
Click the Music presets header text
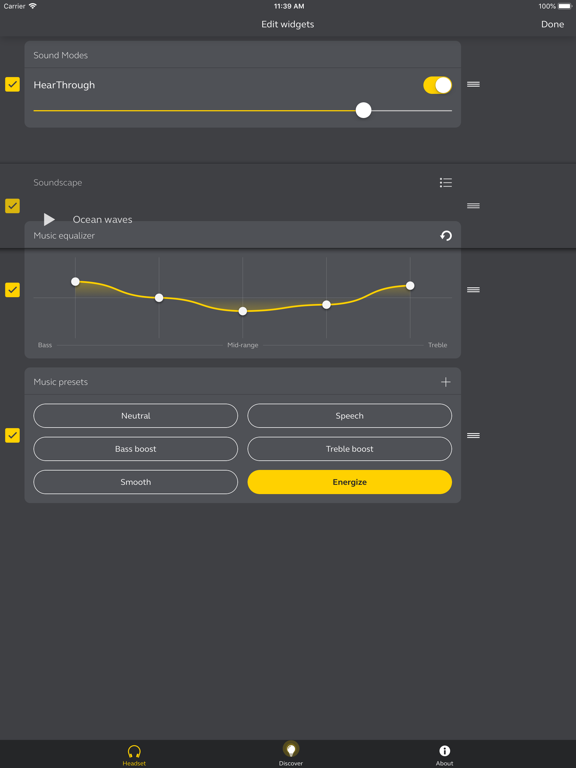coord(60,382)
